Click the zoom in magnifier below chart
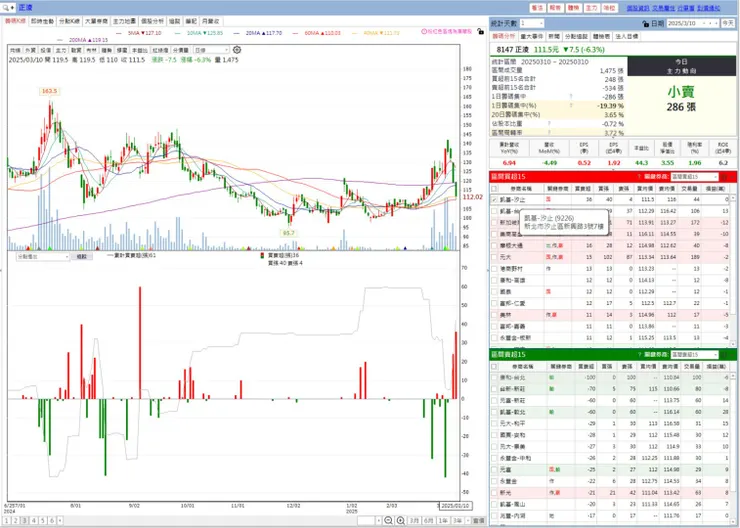This screenshot has height=528, width=740. coord(401,520)
